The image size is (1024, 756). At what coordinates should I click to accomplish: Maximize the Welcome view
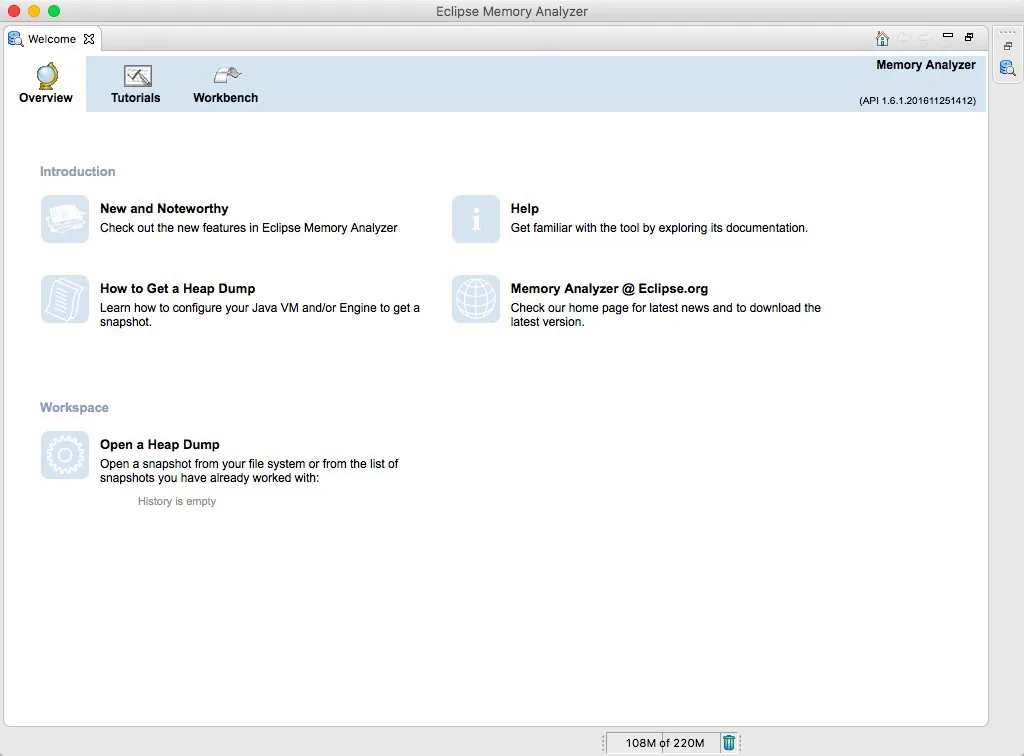(969, 37)
